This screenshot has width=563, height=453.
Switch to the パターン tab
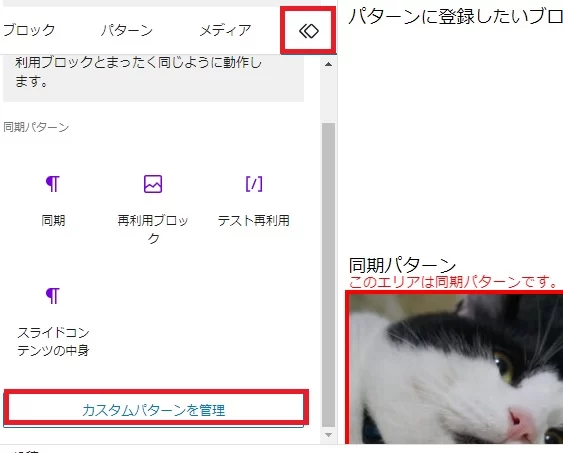click(127, 30)
